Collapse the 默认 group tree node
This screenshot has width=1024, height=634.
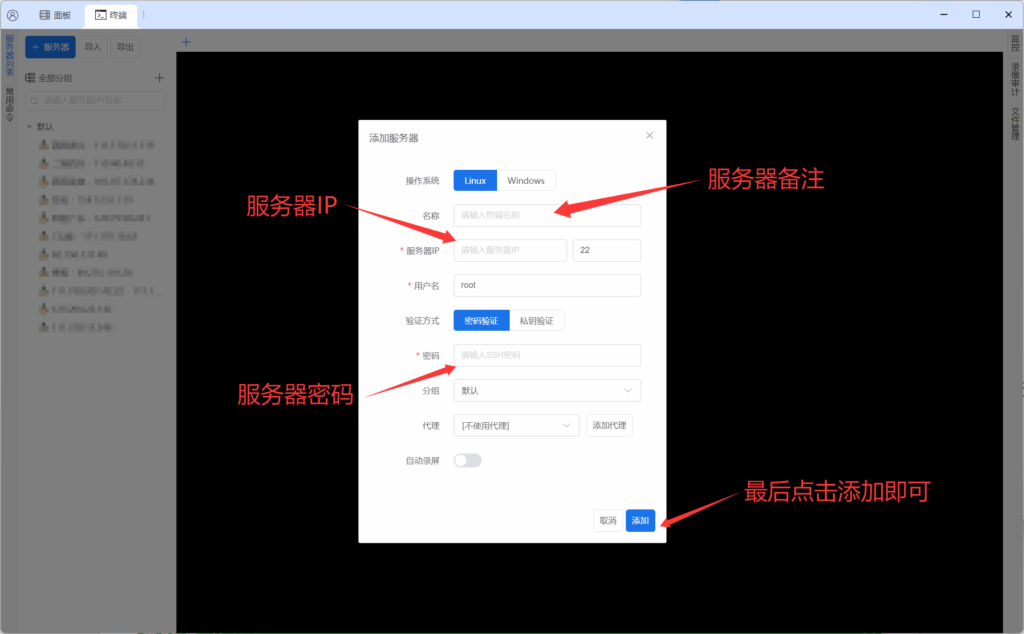[29, 127]
